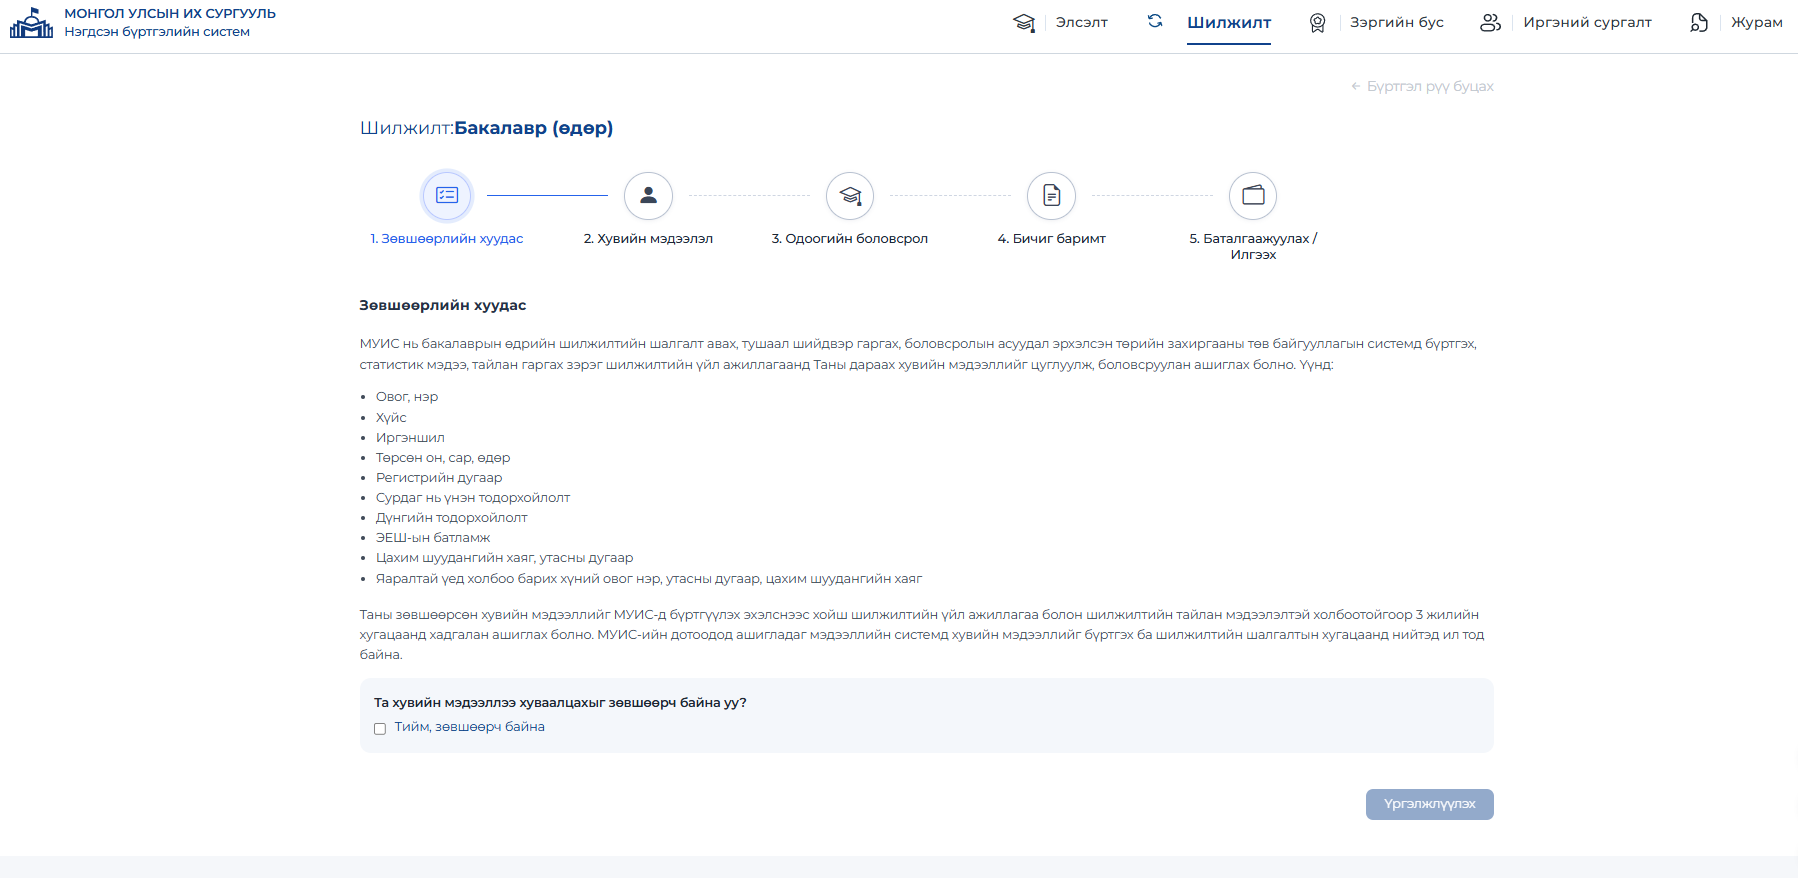
Task: Click the '4. Бичиг баримт' step label
Action: (x=1052, y=239)
